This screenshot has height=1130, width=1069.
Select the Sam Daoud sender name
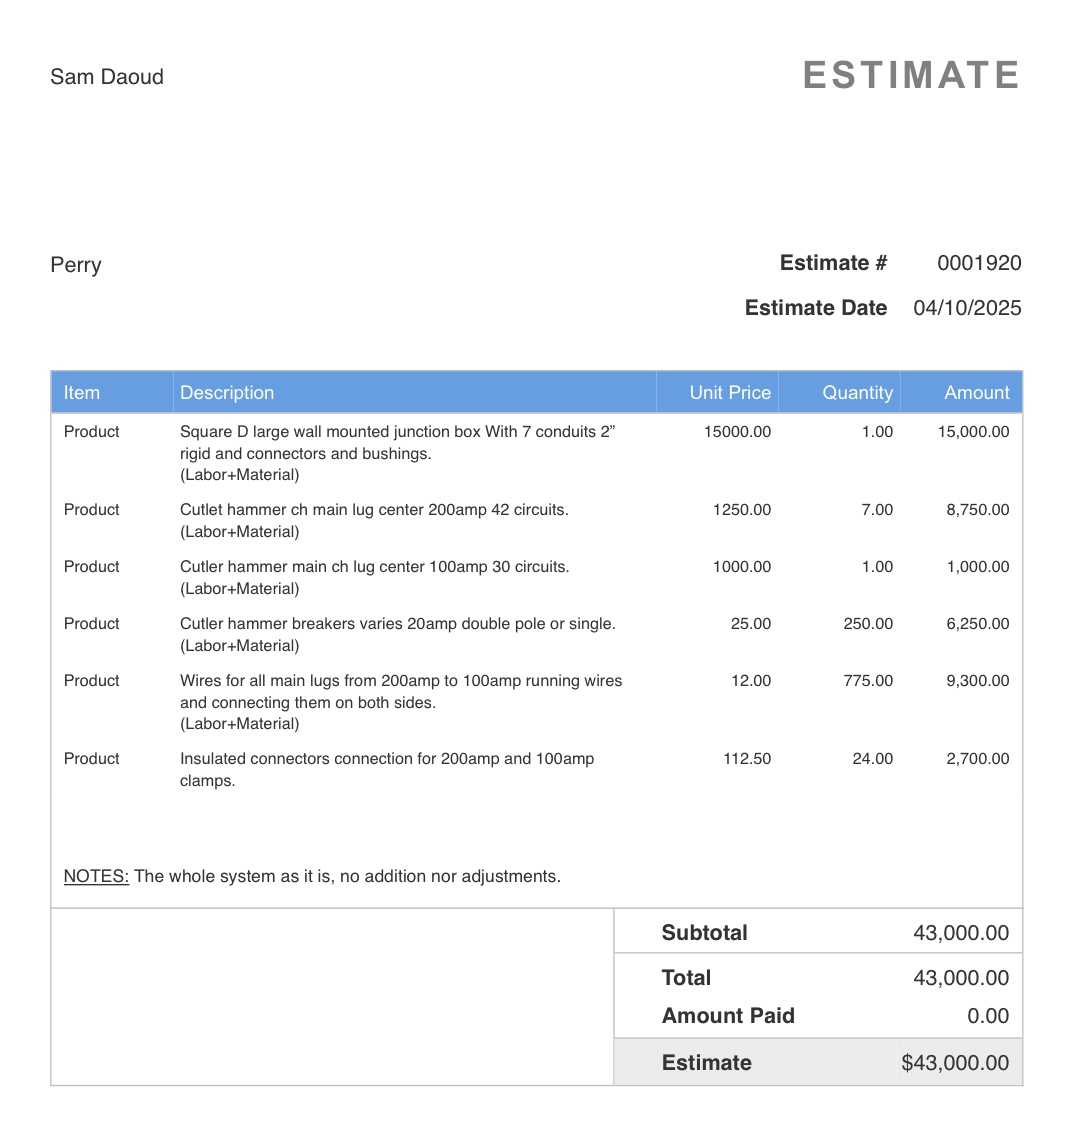(107, 76)
